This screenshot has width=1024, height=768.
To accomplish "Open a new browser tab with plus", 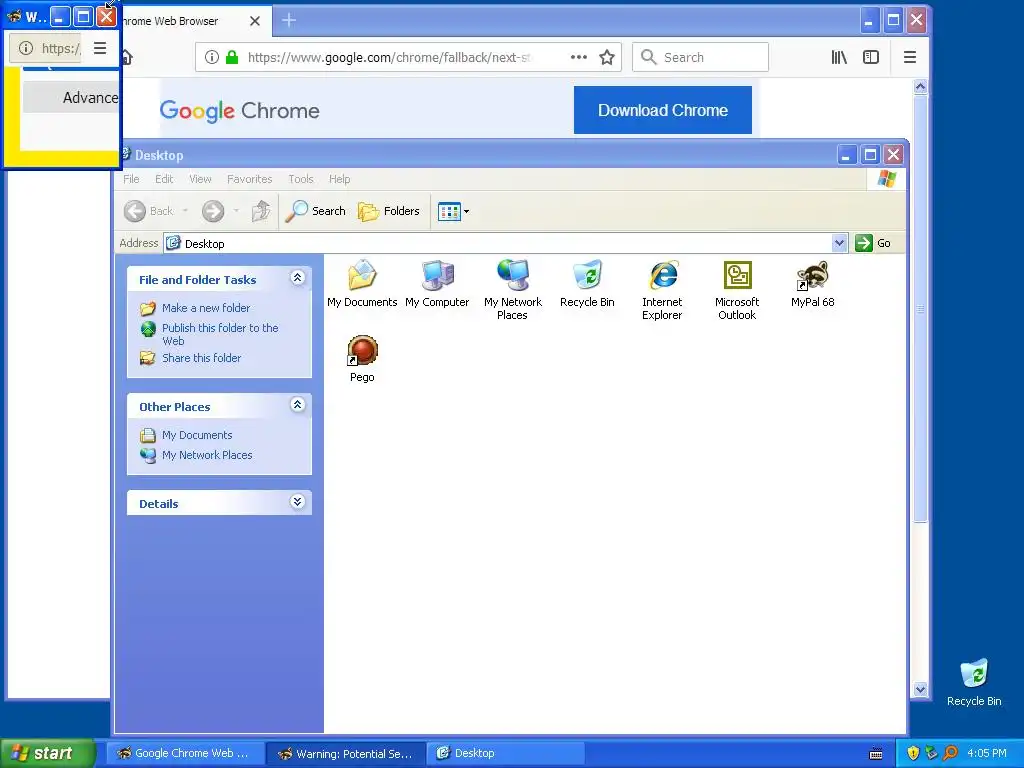I will (289, 21).
